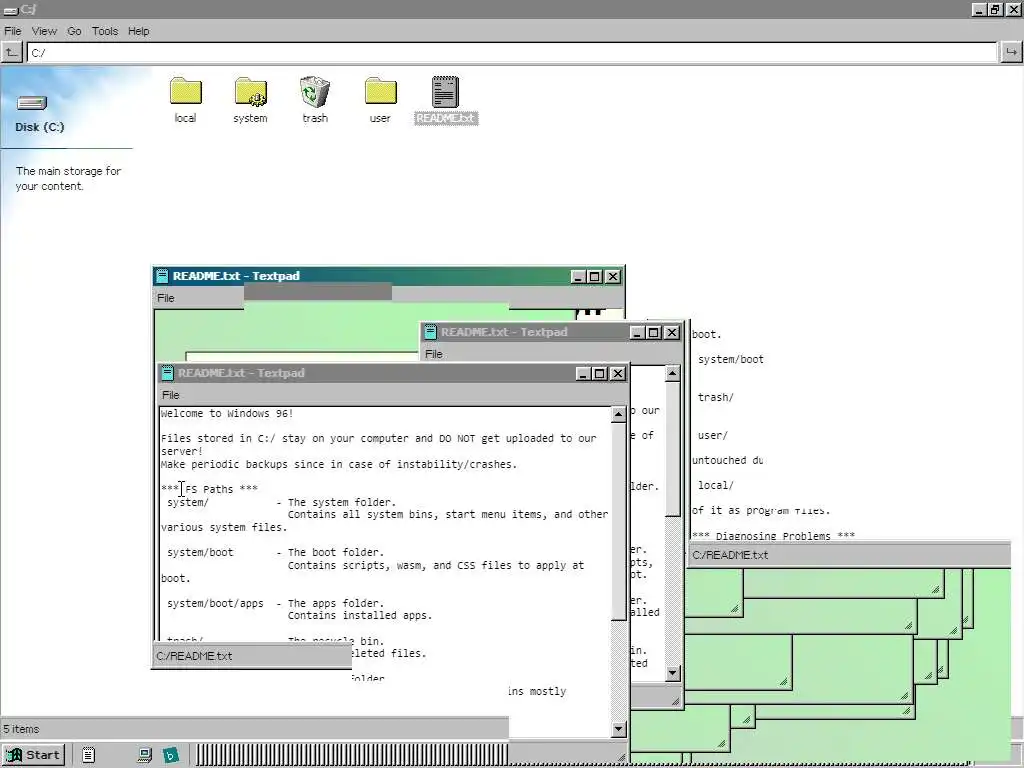Click the notepad quick-launch icon in the taskbar
Screen dimensions: 1024x768
coord(89,755)
